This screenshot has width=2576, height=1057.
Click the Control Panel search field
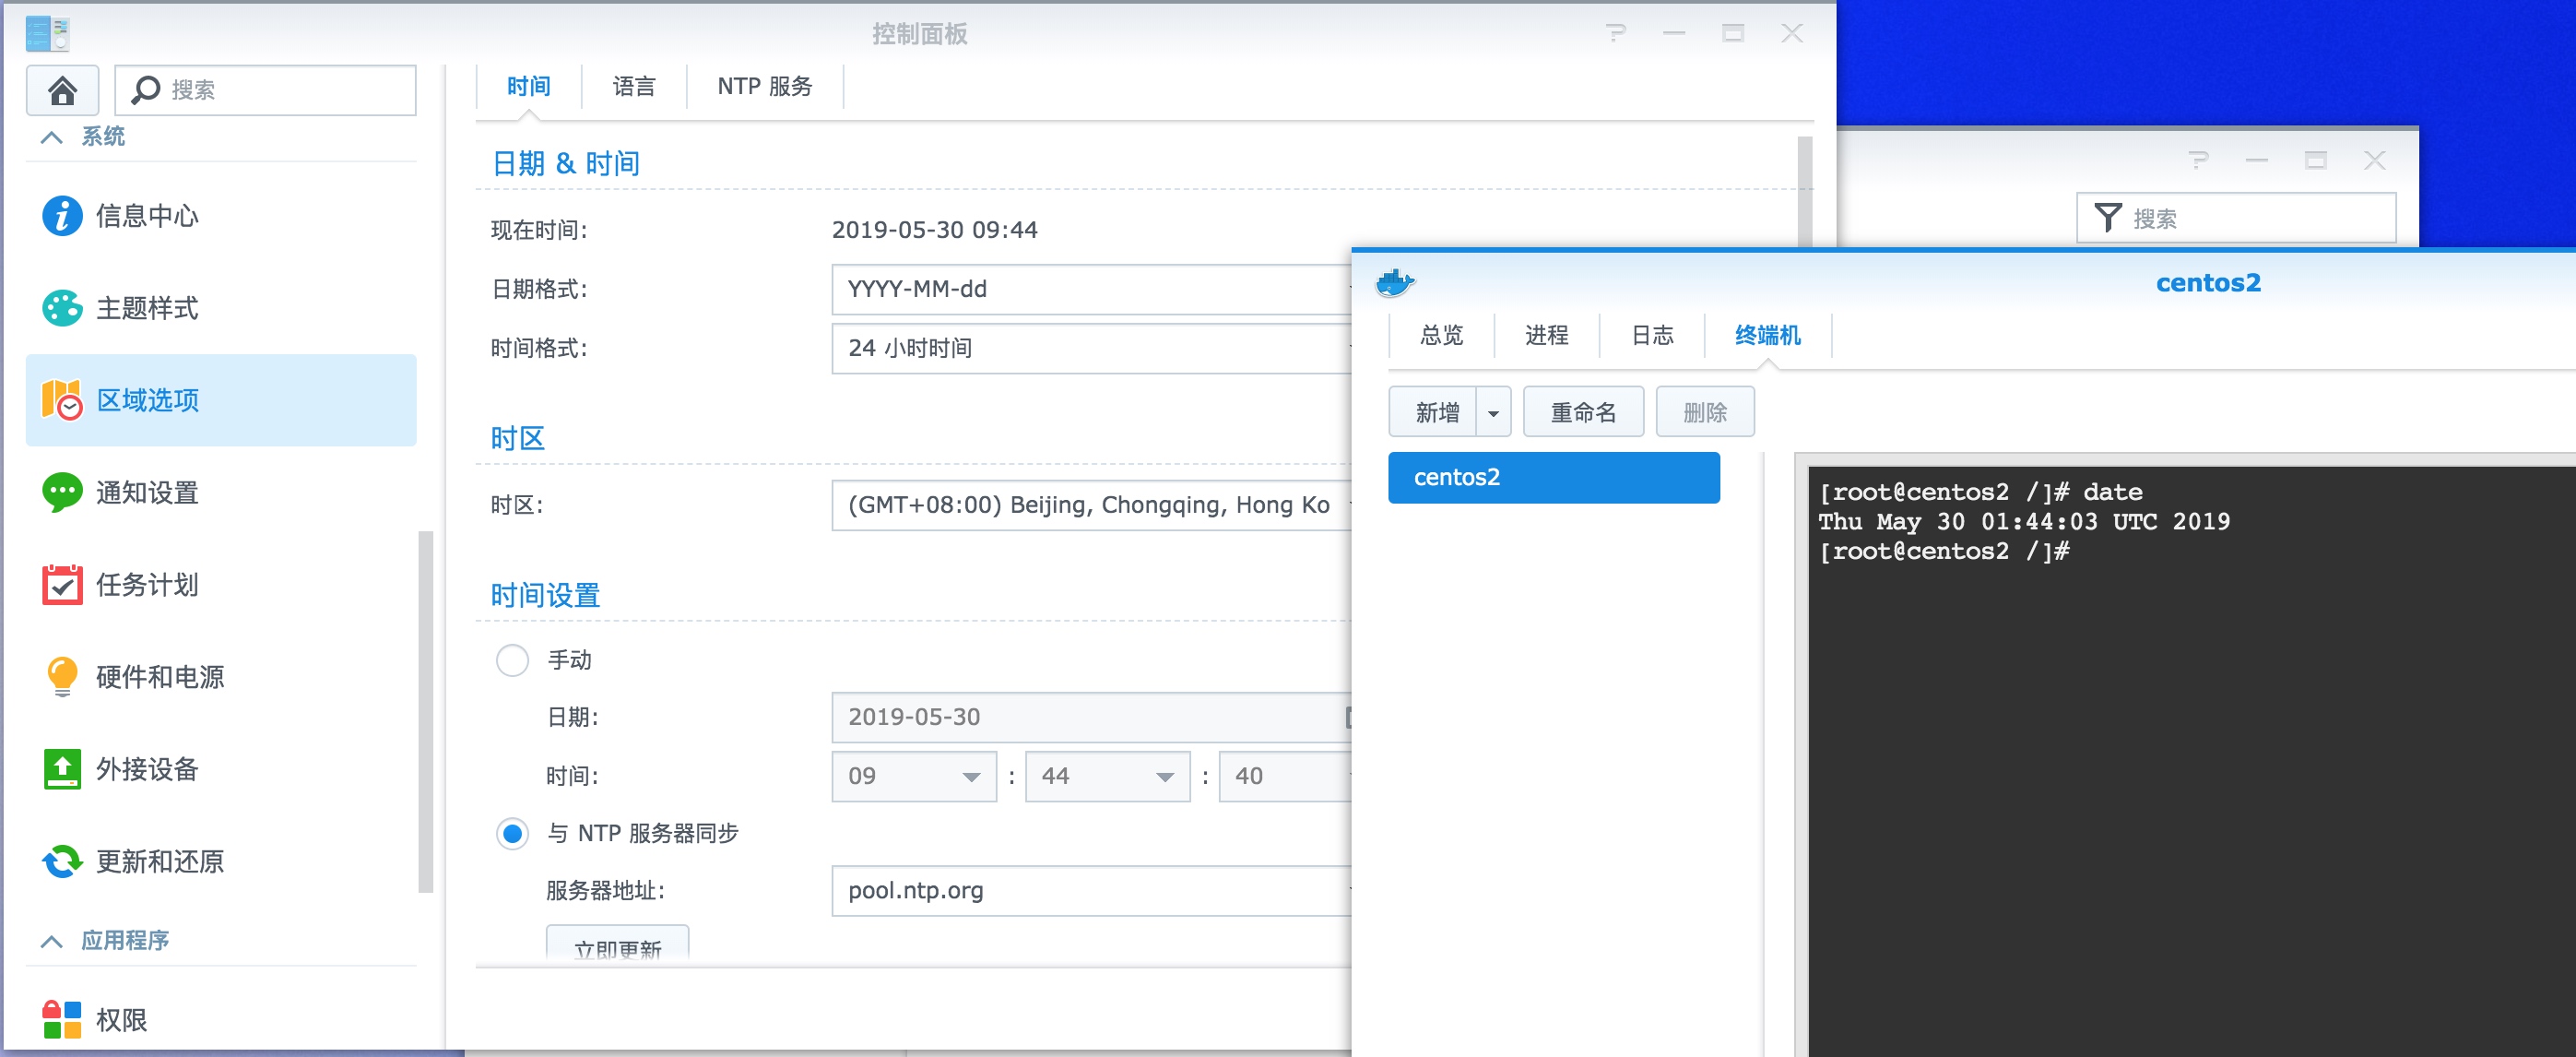[x=265, y=90]
